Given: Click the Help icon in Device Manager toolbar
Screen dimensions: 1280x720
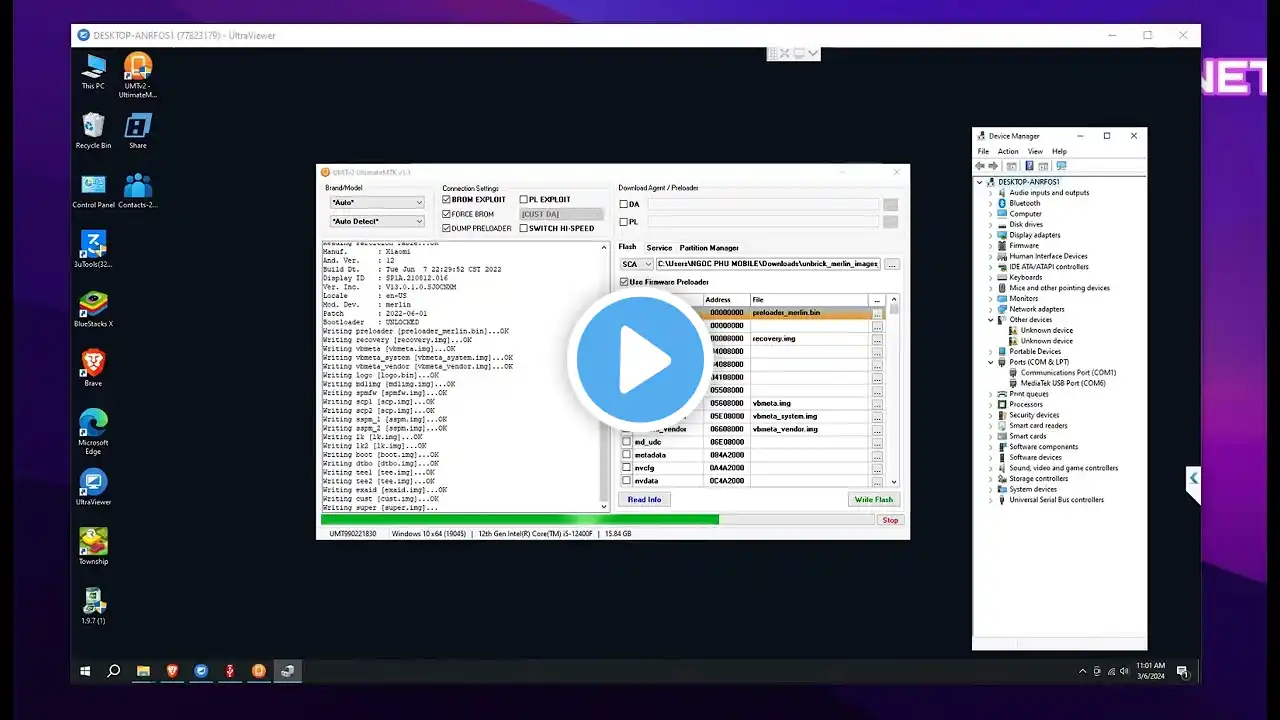Looking at the screenshot, I should (x=1029, y=166).
